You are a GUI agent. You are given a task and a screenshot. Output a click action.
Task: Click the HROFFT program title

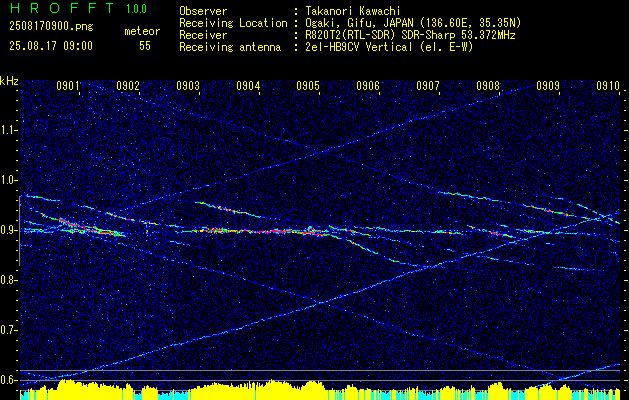(61, 8)
